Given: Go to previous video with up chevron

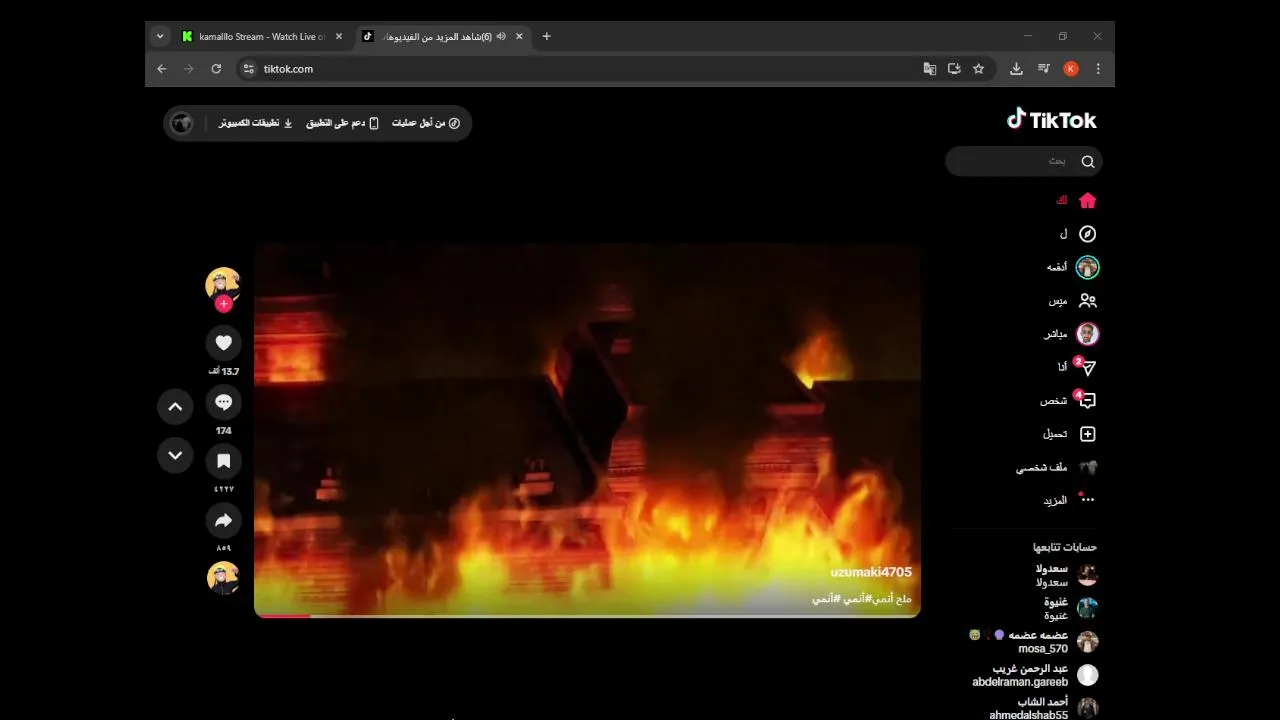Looking at the screenshot, I should (175, 407).
